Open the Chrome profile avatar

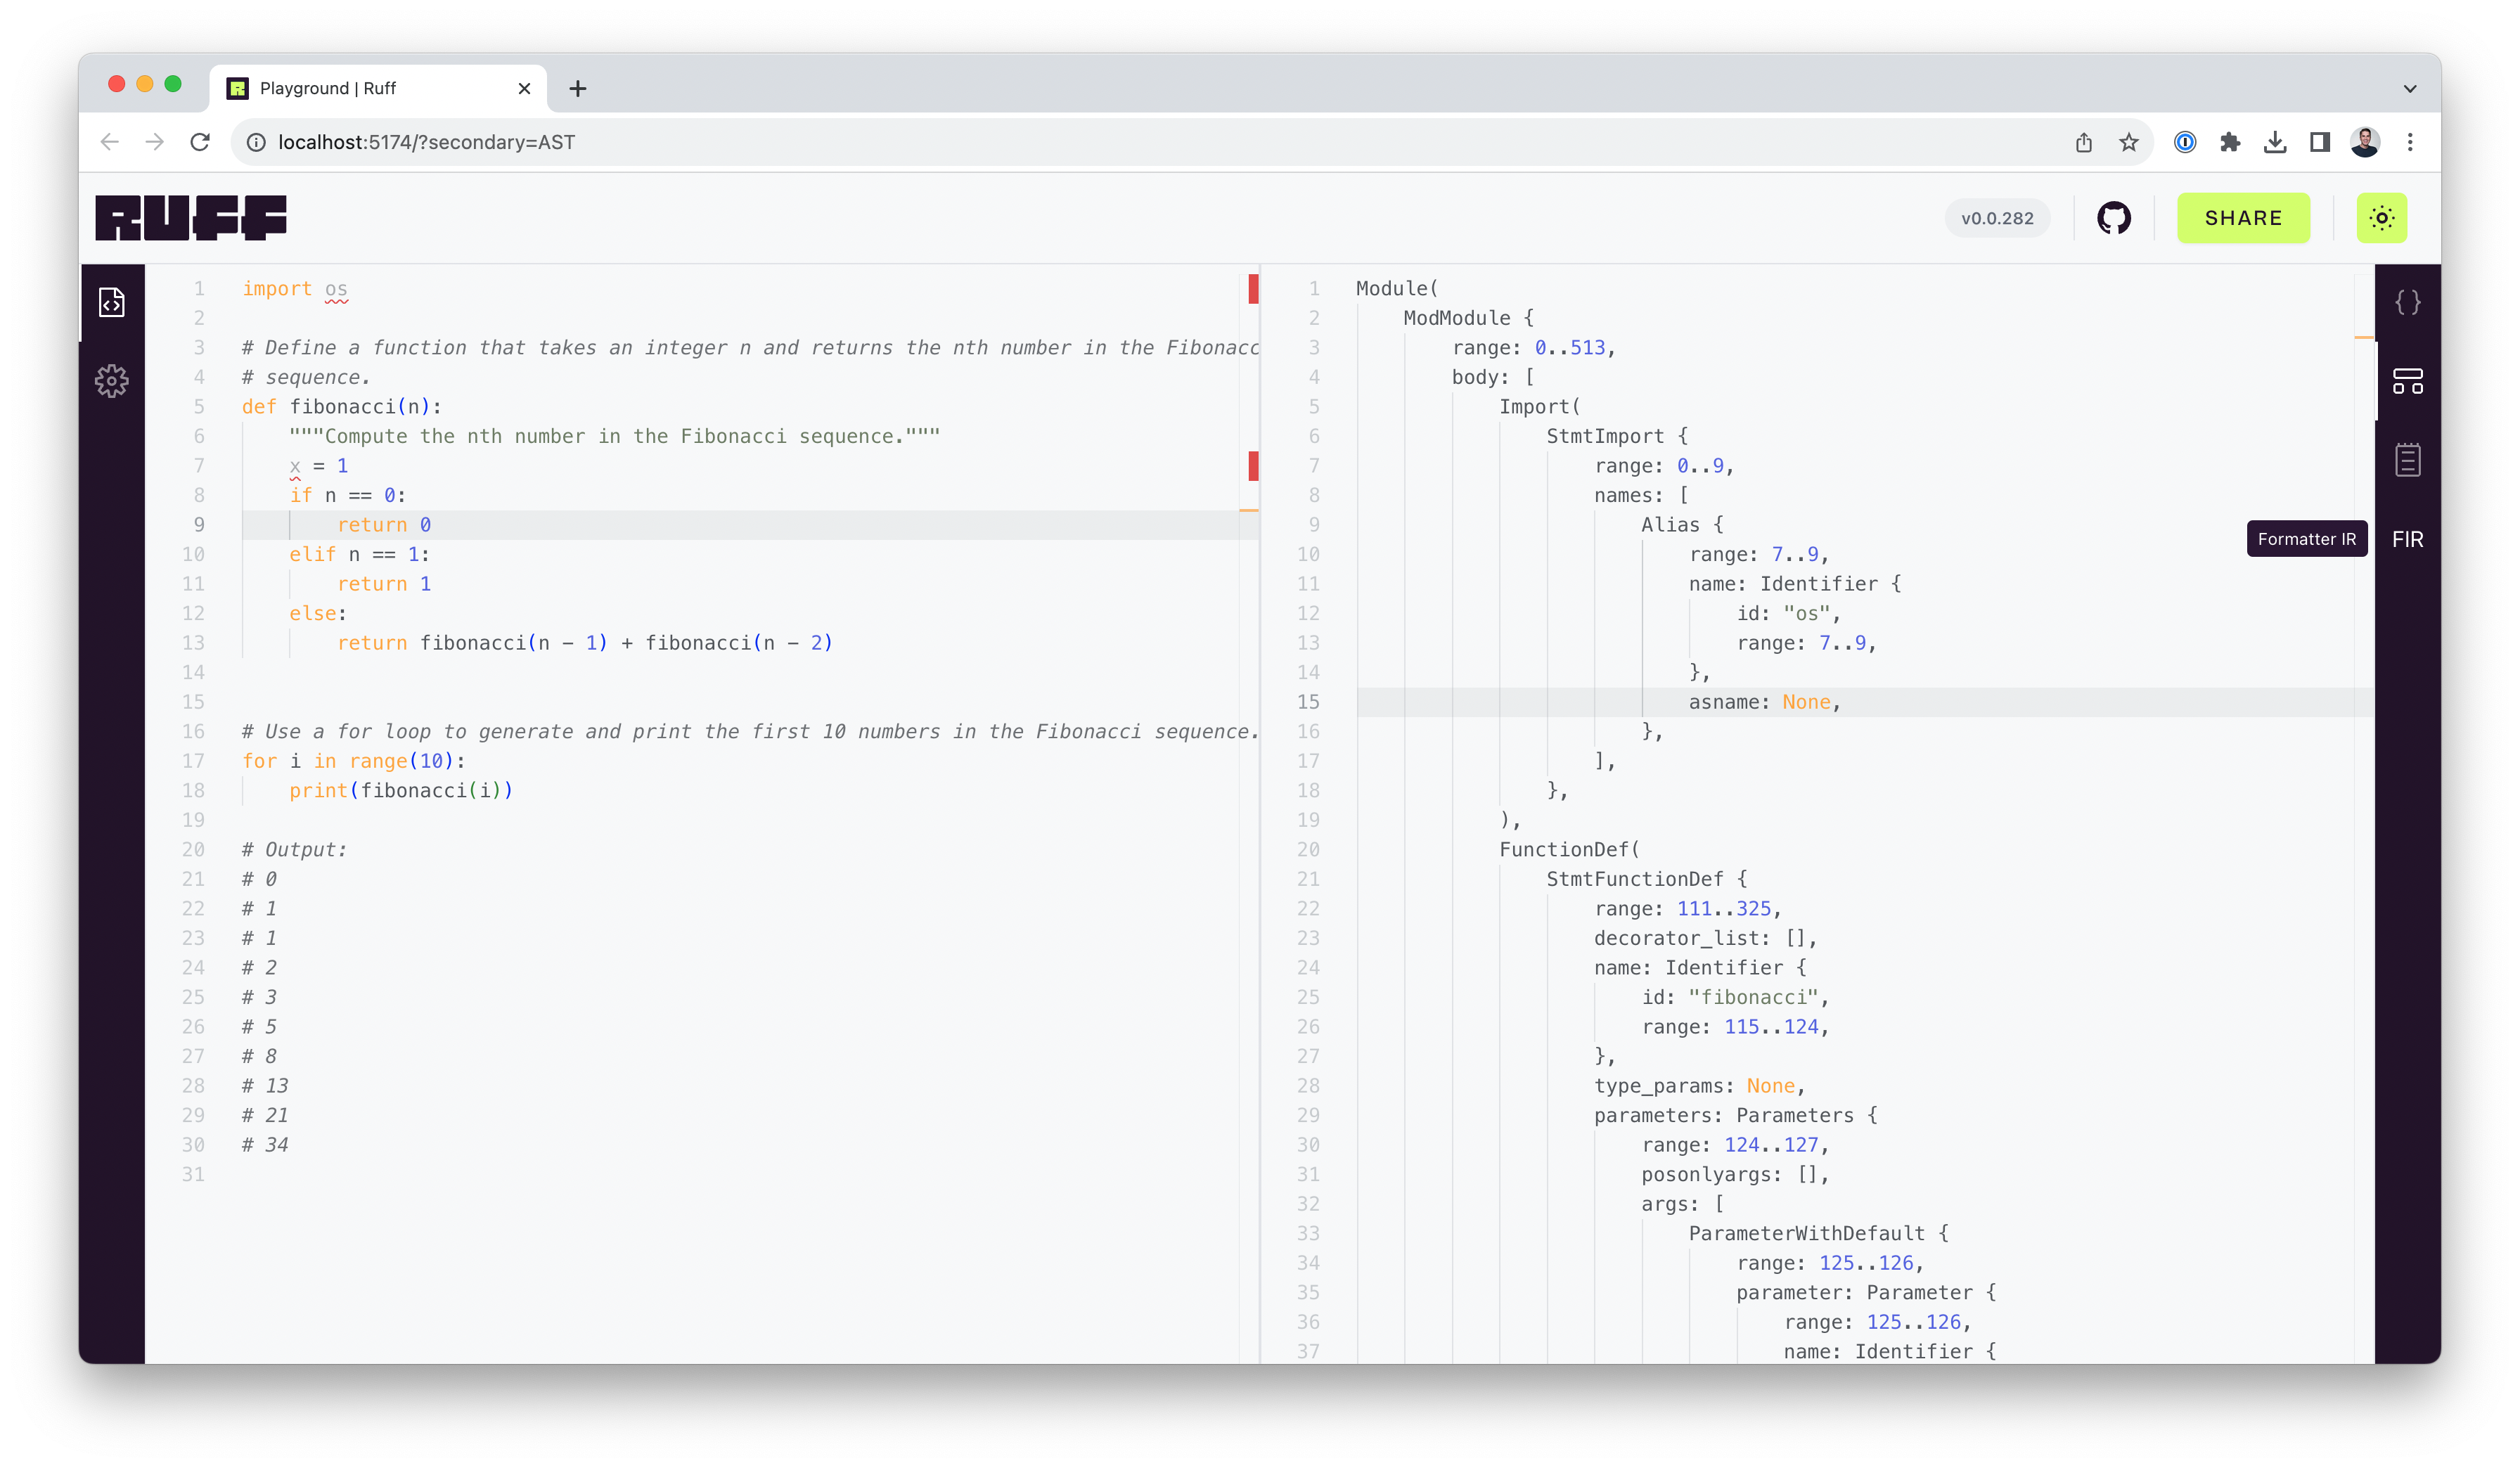pyautogui.click(x=2364, y=142)
